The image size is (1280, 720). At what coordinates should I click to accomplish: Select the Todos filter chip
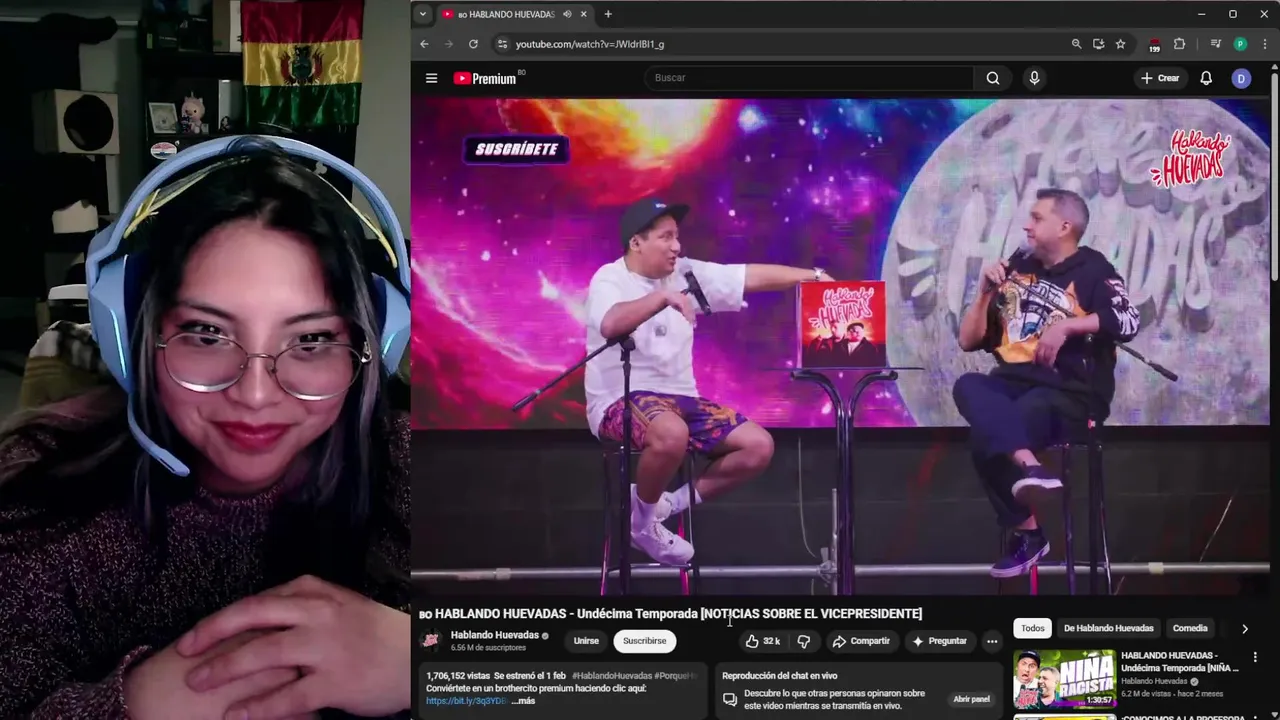[1033, 628]
